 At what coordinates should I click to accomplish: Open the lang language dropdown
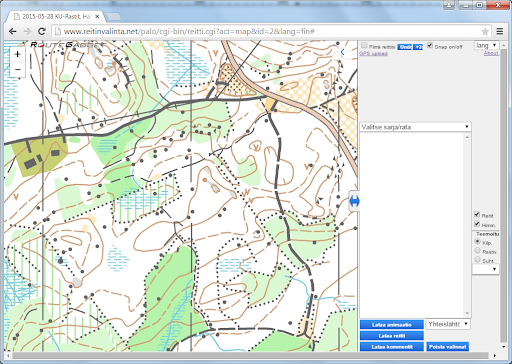pyautogui.click(x=486, y=45)
